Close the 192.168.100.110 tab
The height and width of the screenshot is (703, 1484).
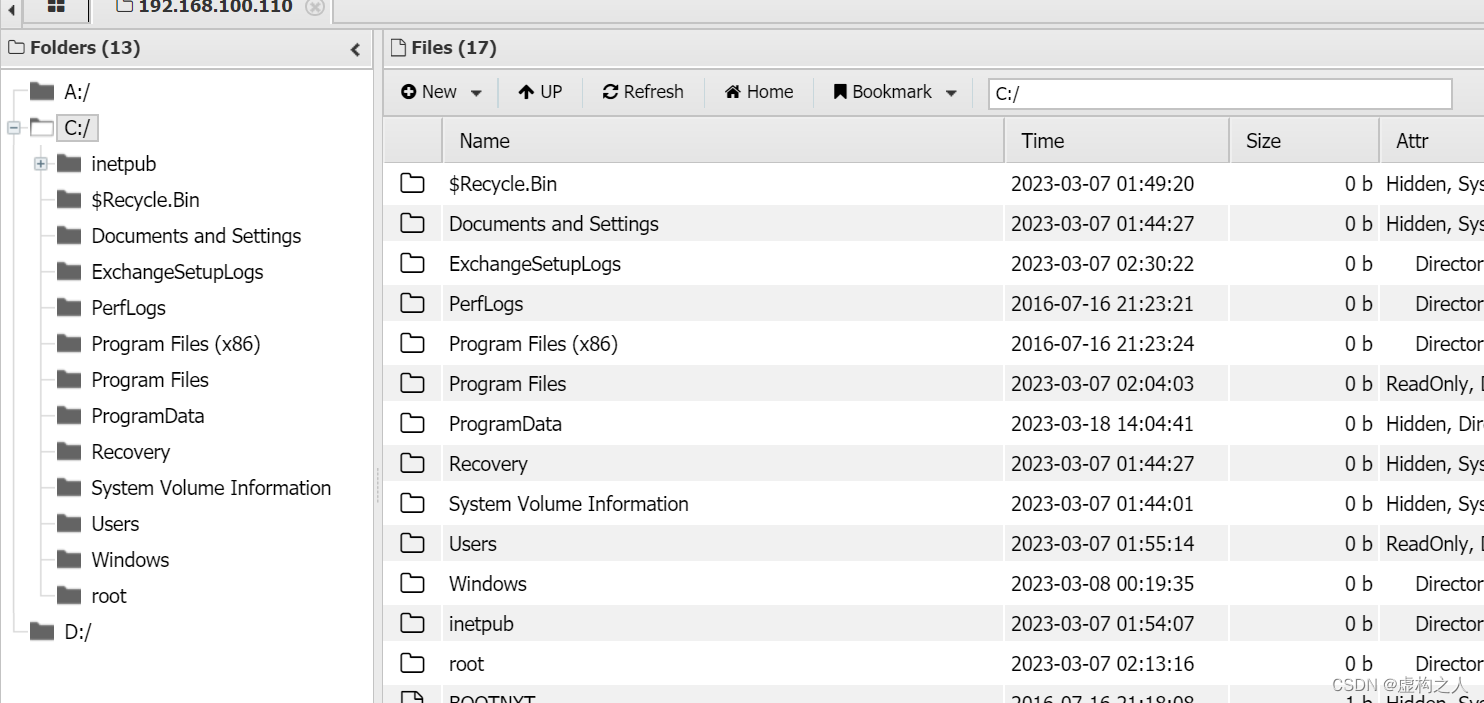(x=315, y=8)
